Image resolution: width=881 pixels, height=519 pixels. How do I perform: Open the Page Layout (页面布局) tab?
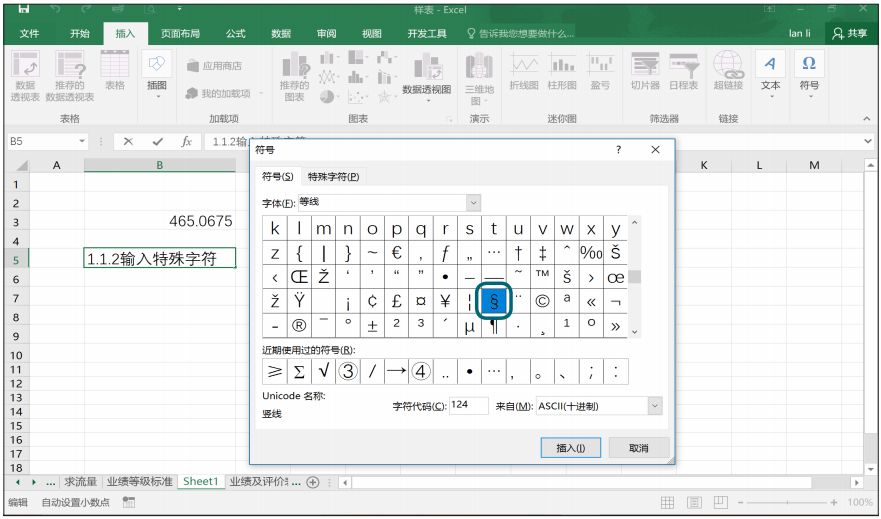(180, 34)
